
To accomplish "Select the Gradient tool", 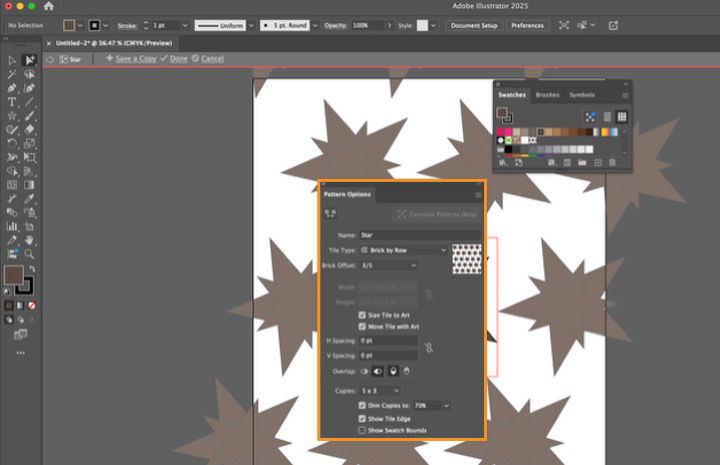I will tap(29, 185).
